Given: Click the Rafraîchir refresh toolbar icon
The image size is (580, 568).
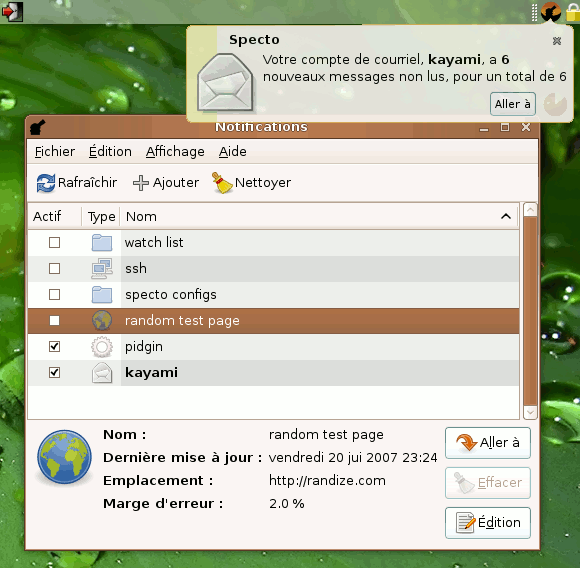Looking at the screenshot, I should coord(46,183).
